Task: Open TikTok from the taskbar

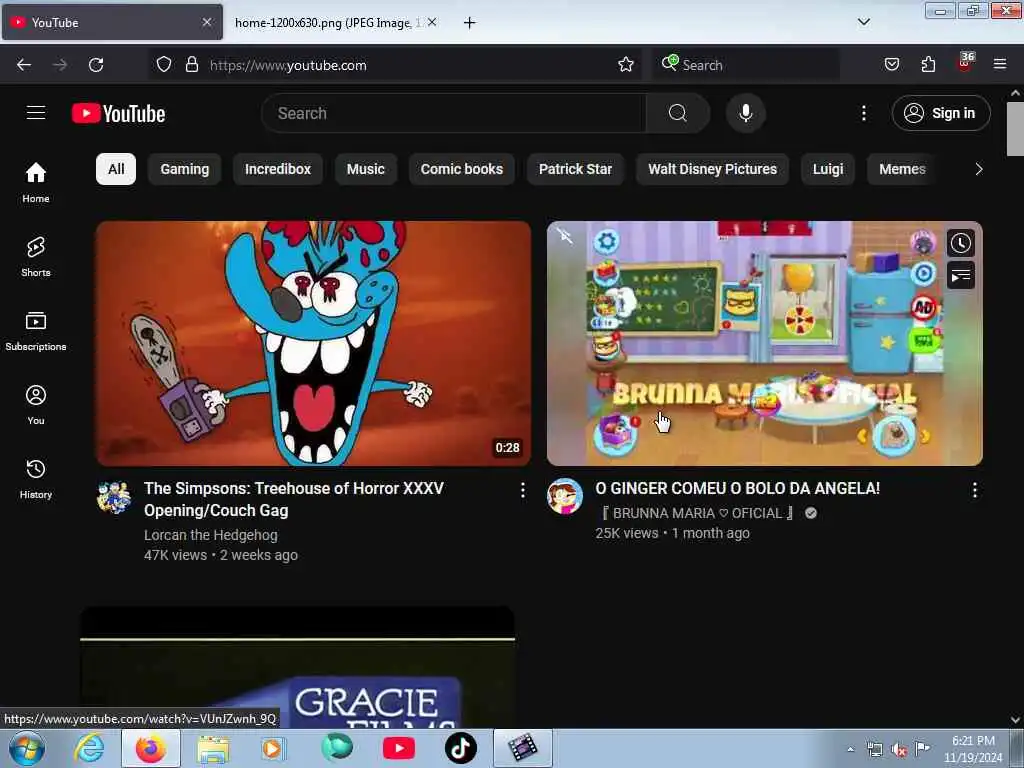Action: pos(460,748)
